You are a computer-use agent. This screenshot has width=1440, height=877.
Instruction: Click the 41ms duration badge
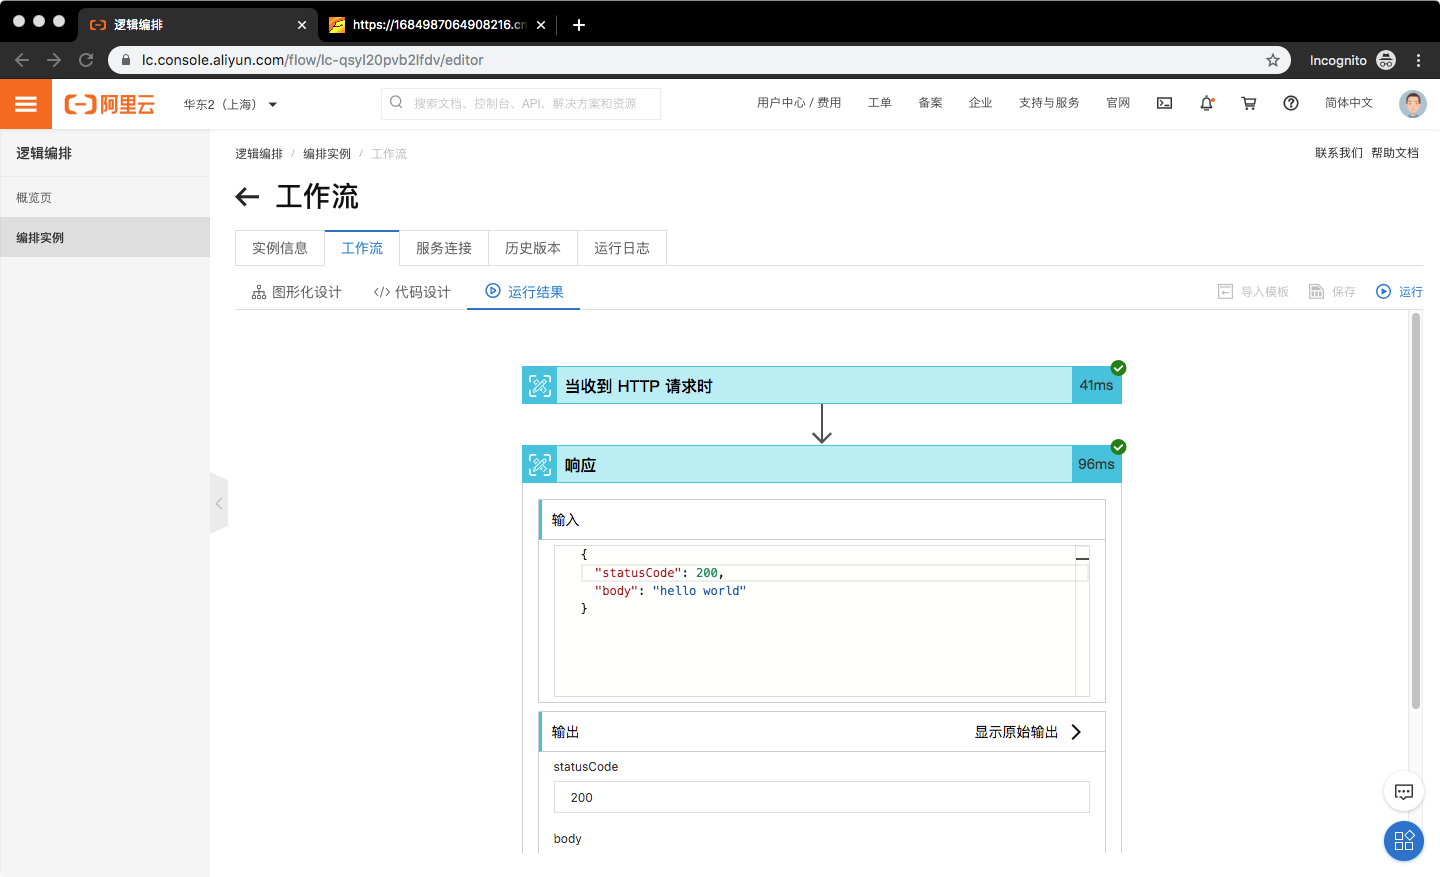pos(1097,385)
